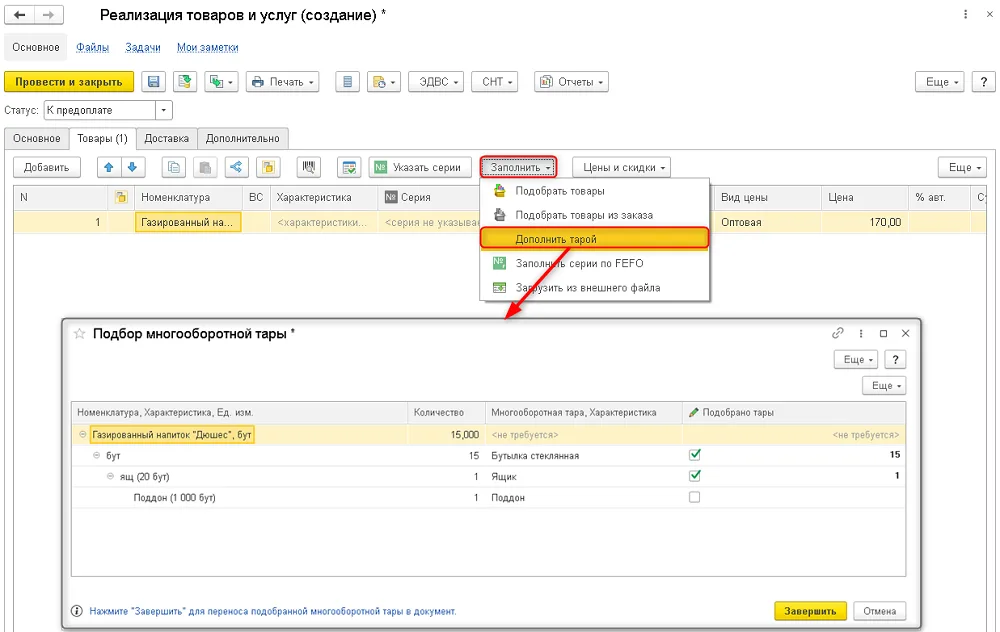1000x632 pixels.
Task: Cancel the dialog with Отмена
Action: click(879, 611)
